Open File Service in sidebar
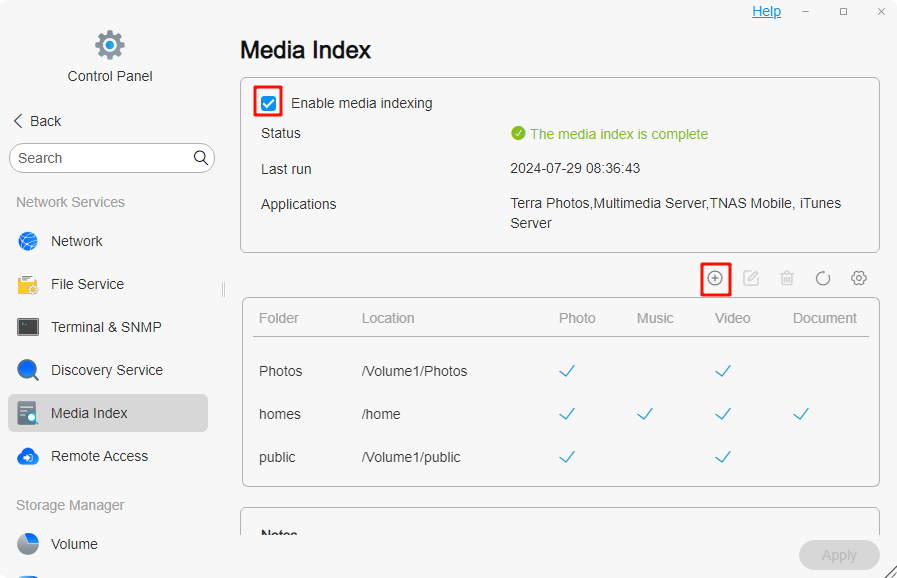Screen dimensions: 897x578 87,284
